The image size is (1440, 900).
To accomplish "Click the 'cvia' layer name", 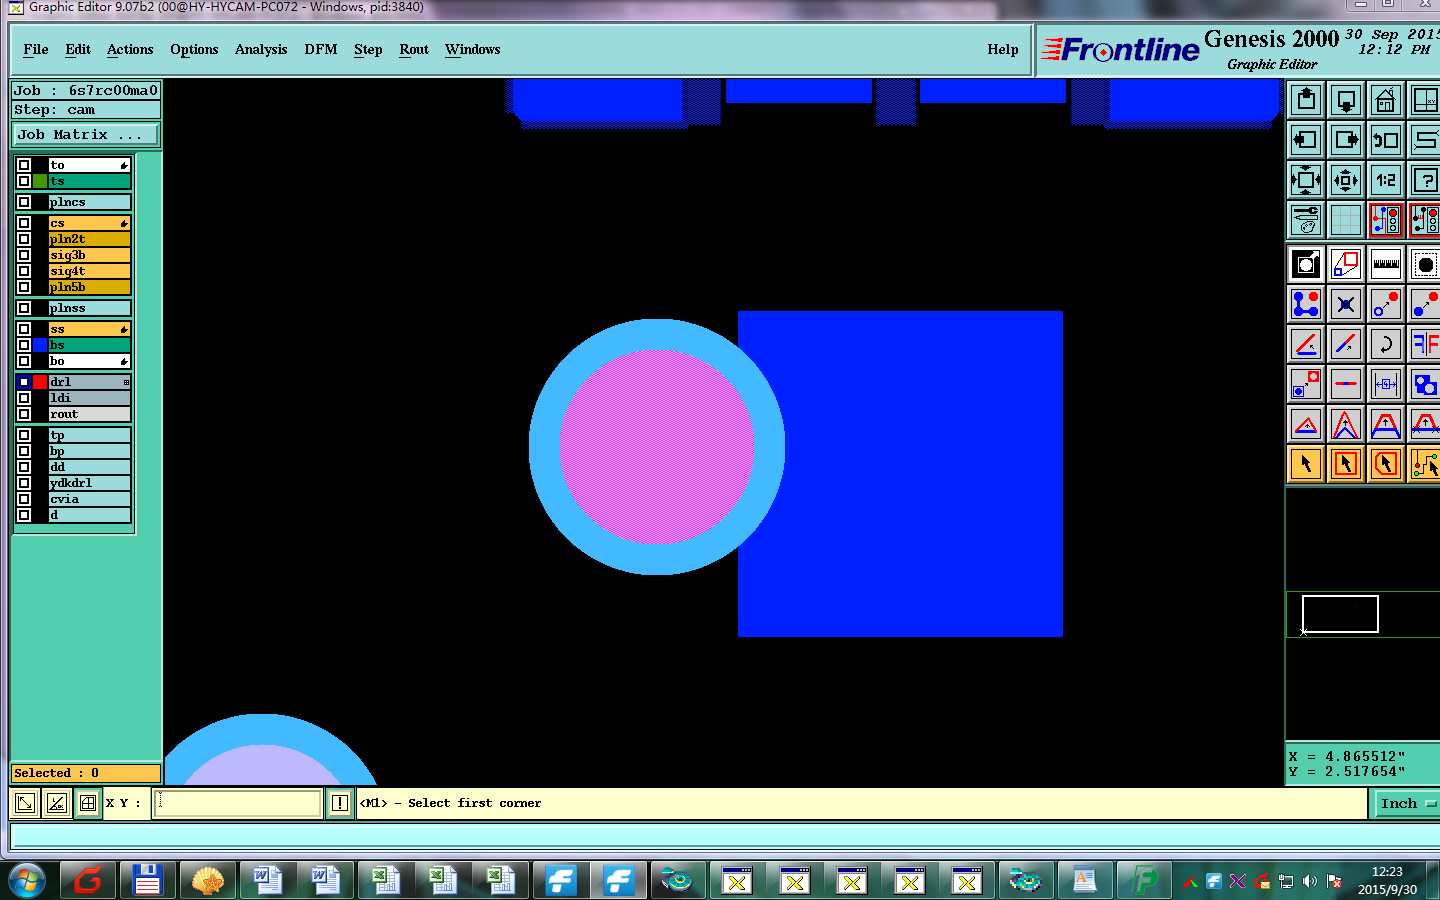I will (x=90, y=499).
